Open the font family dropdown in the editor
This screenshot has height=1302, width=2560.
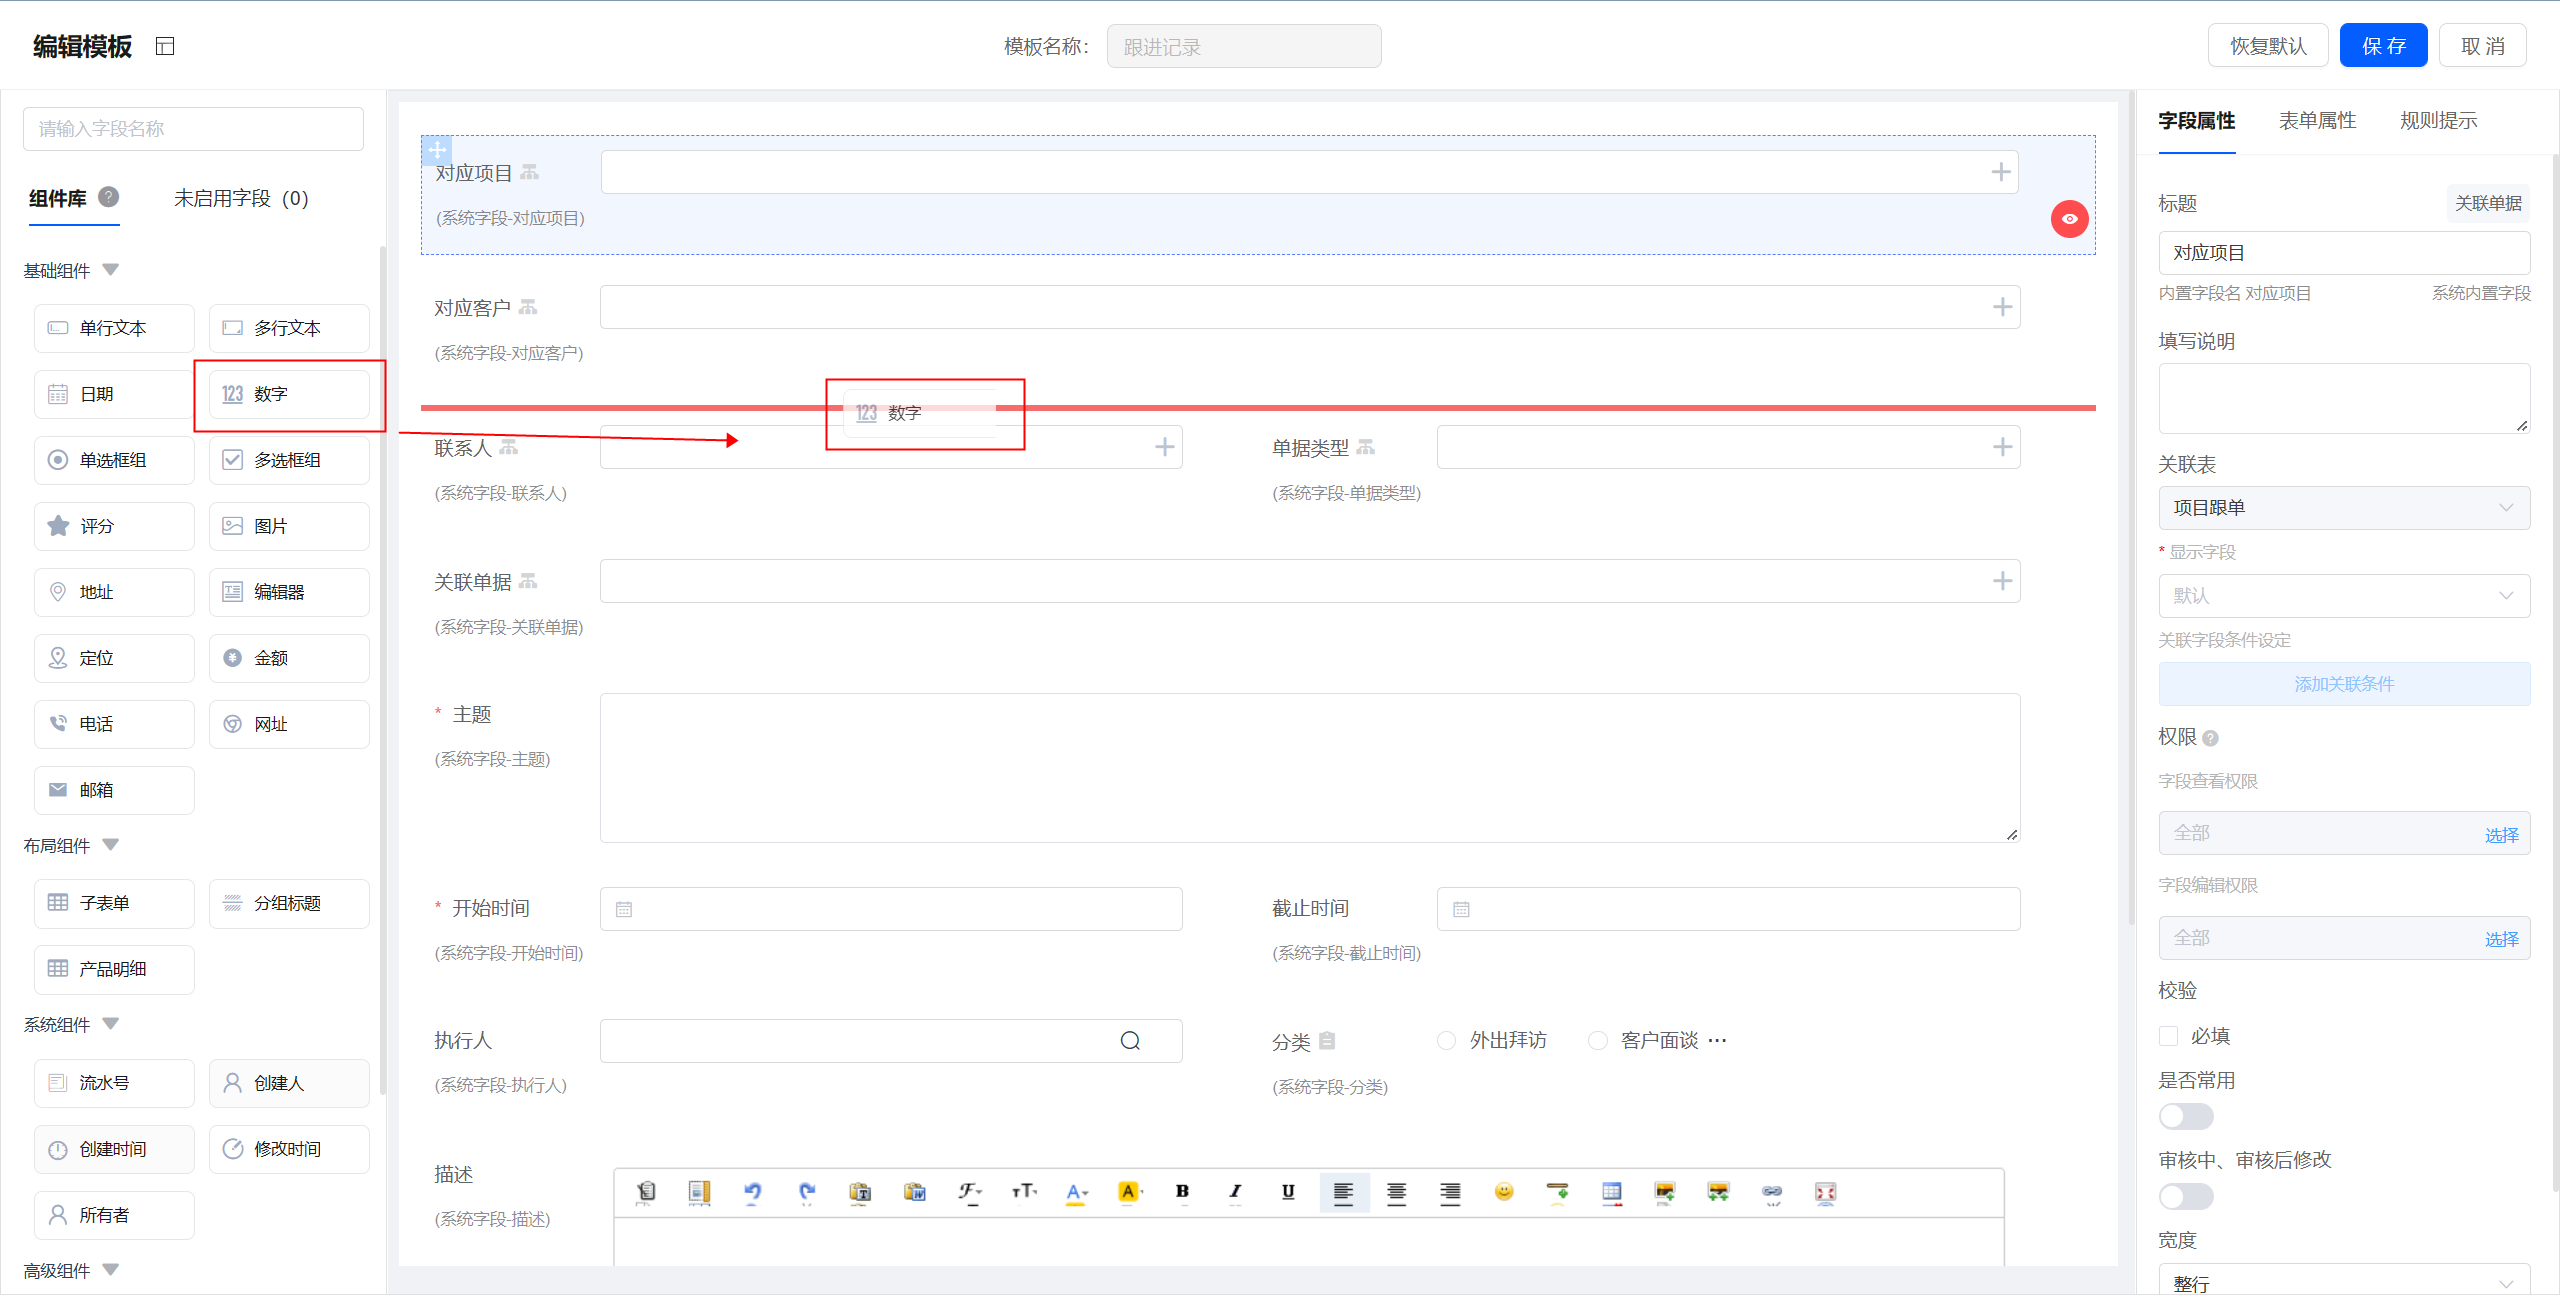(x=969, y=1192)
